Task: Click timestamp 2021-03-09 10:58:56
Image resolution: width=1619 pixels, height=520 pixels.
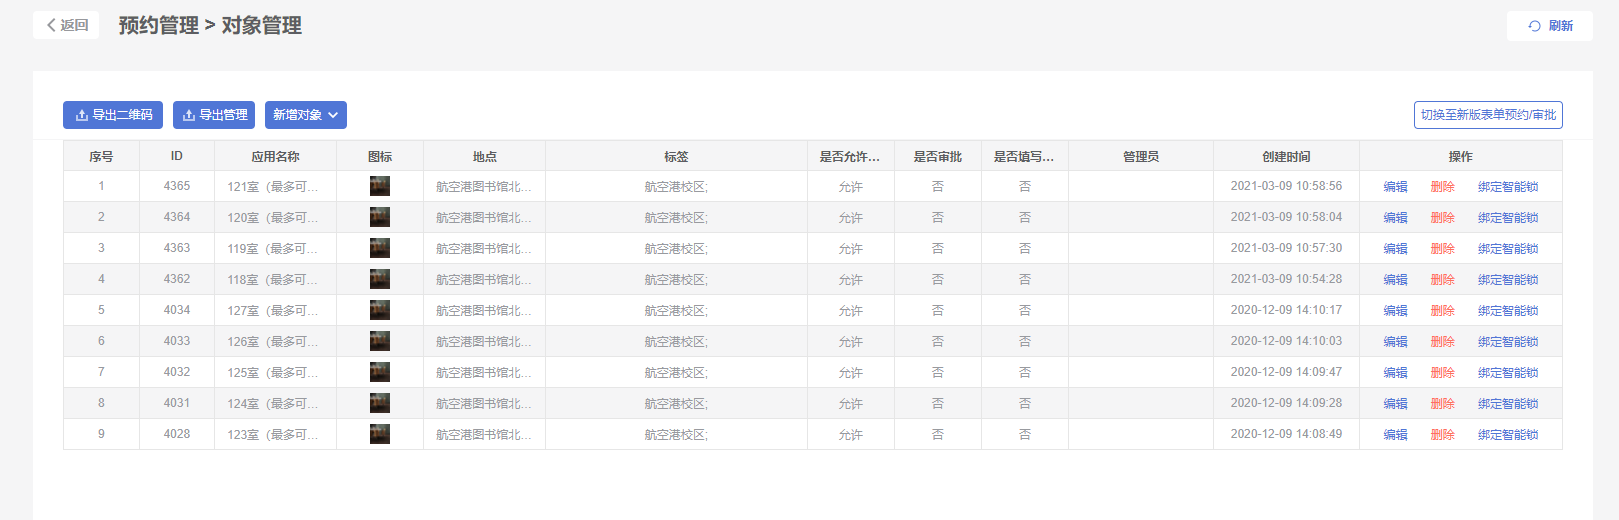Action: click(1286, 186)
